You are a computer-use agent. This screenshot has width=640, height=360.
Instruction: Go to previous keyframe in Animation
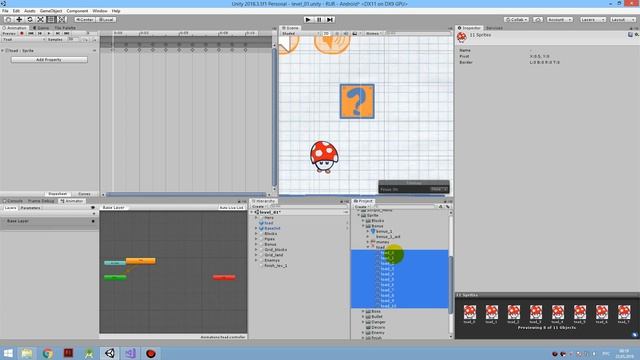coord(40,33)
